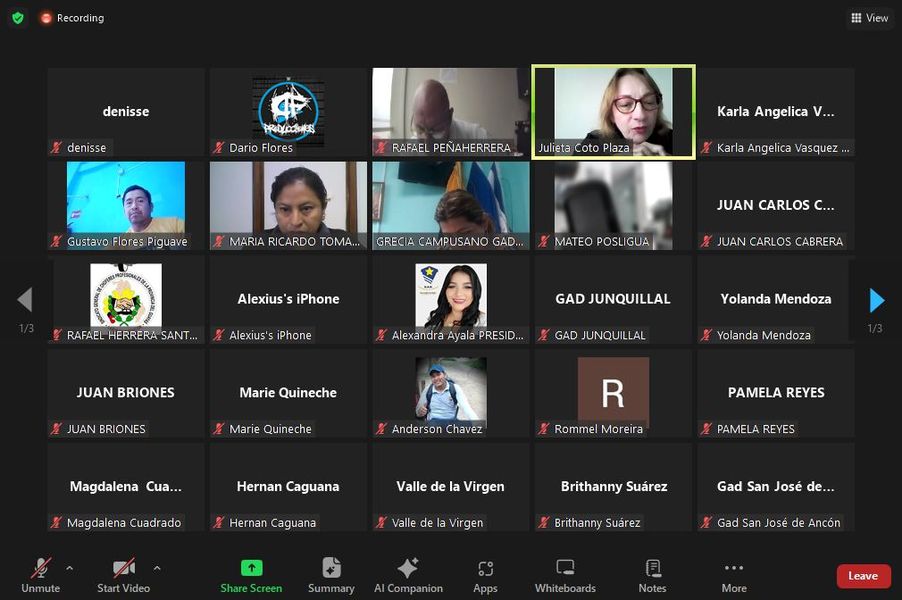Leave the meeting
The height and width of the screenshot is (600, 902).
[862, 576]
